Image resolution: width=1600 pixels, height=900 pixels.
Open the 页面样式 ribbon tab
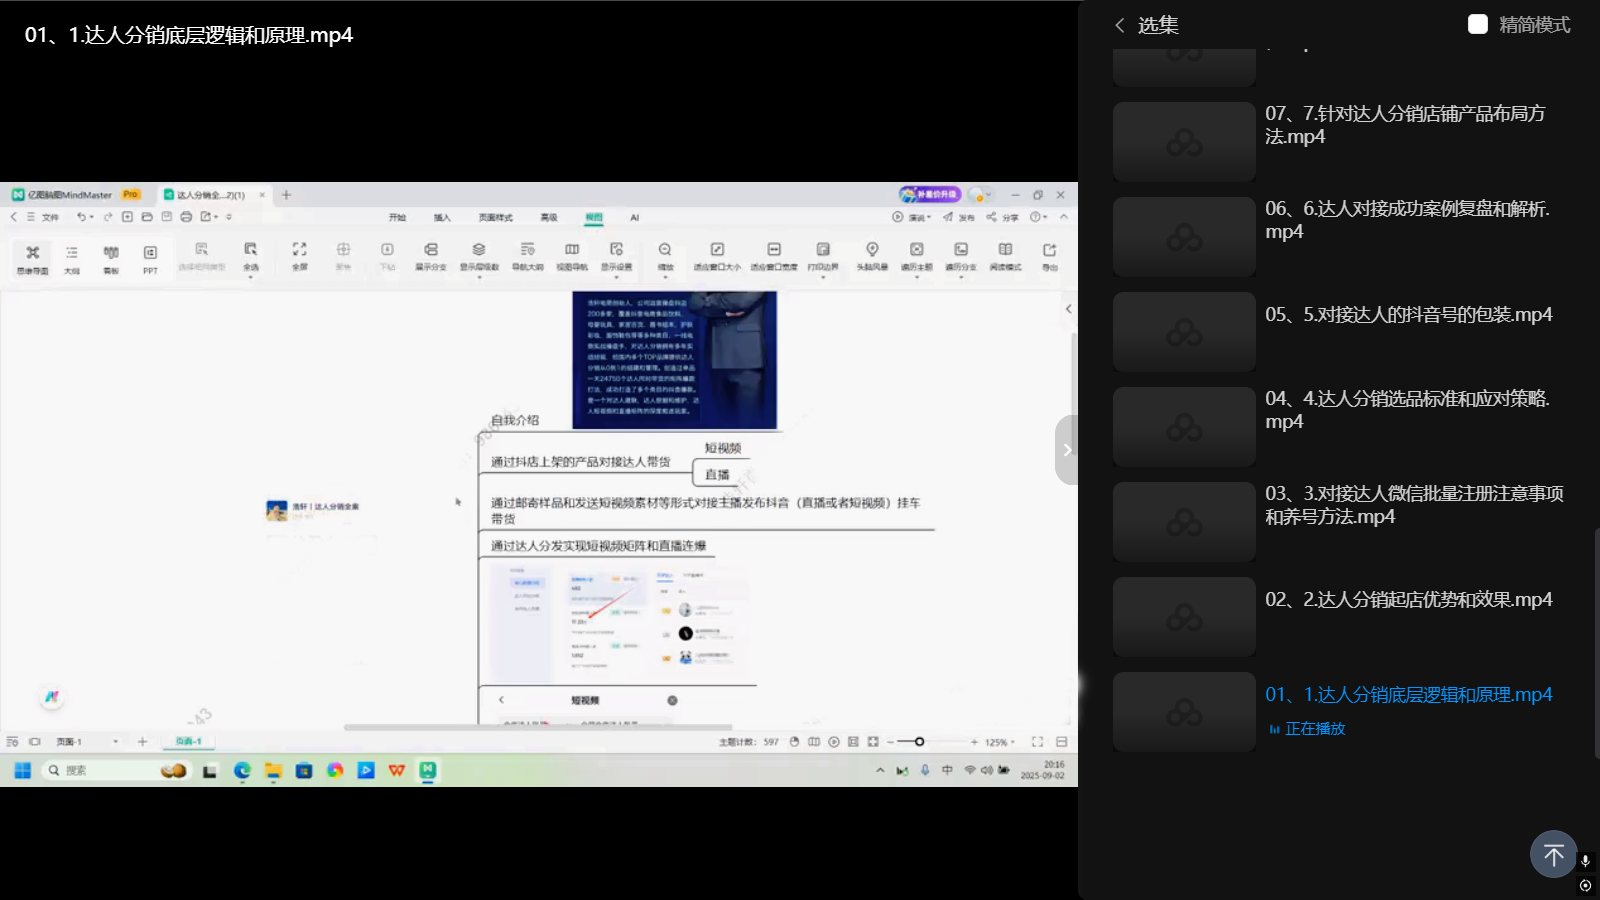(495, 217)
